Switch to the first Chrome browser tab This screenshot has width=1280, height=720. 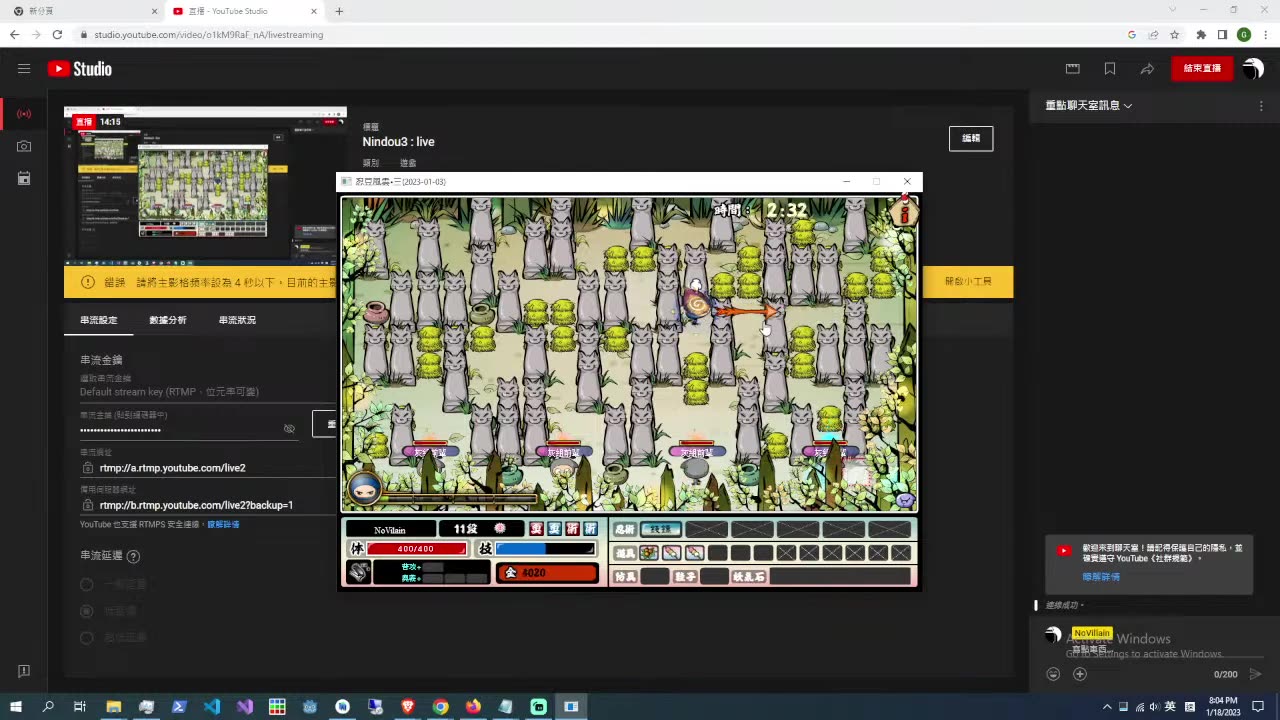[82, 11]
